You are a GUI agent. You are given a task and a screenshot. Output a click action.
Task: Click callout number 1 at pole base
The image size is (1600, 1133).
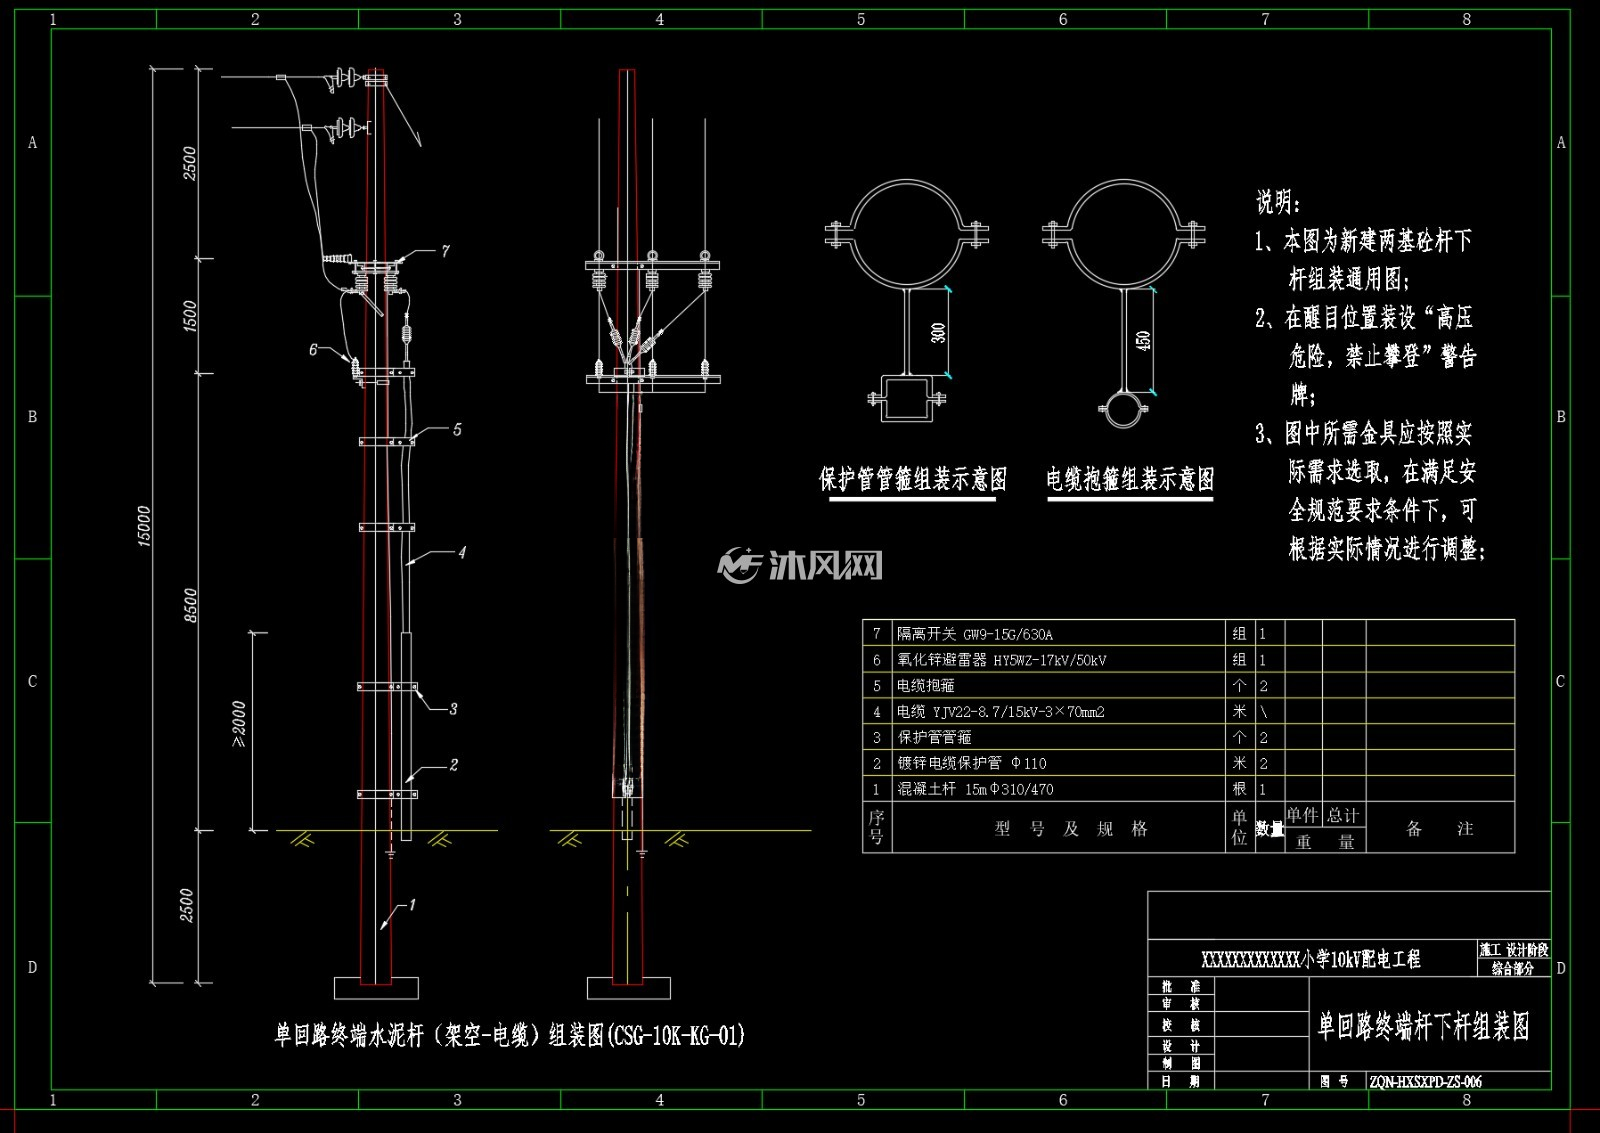pyautogui.click(x=411, y=905)
